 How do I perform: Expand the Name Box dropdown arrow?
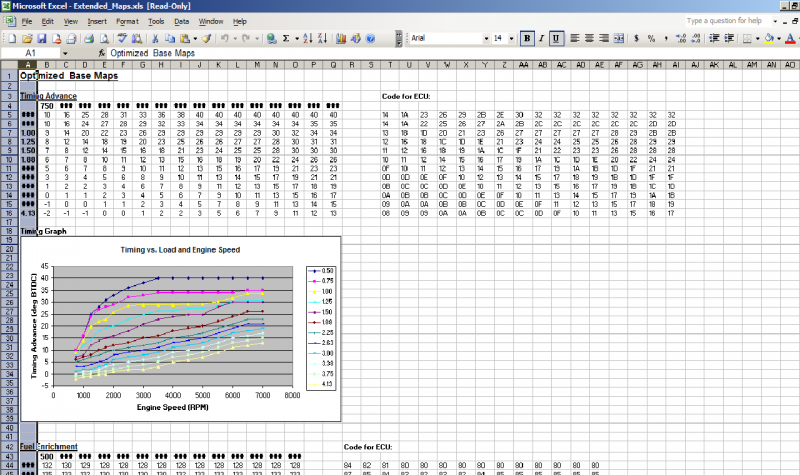(65, 53)
